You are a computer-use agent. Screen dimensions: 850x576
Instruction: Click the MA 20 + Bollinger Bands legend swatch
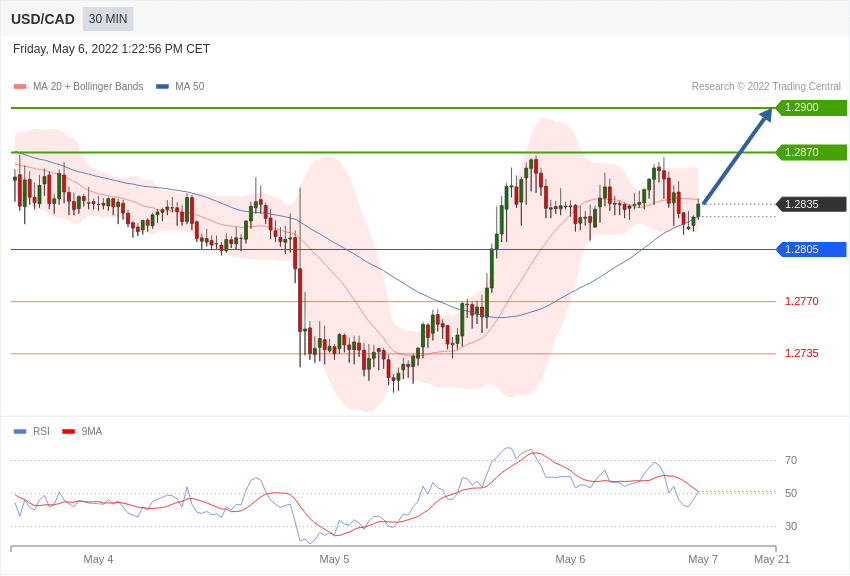20,86
